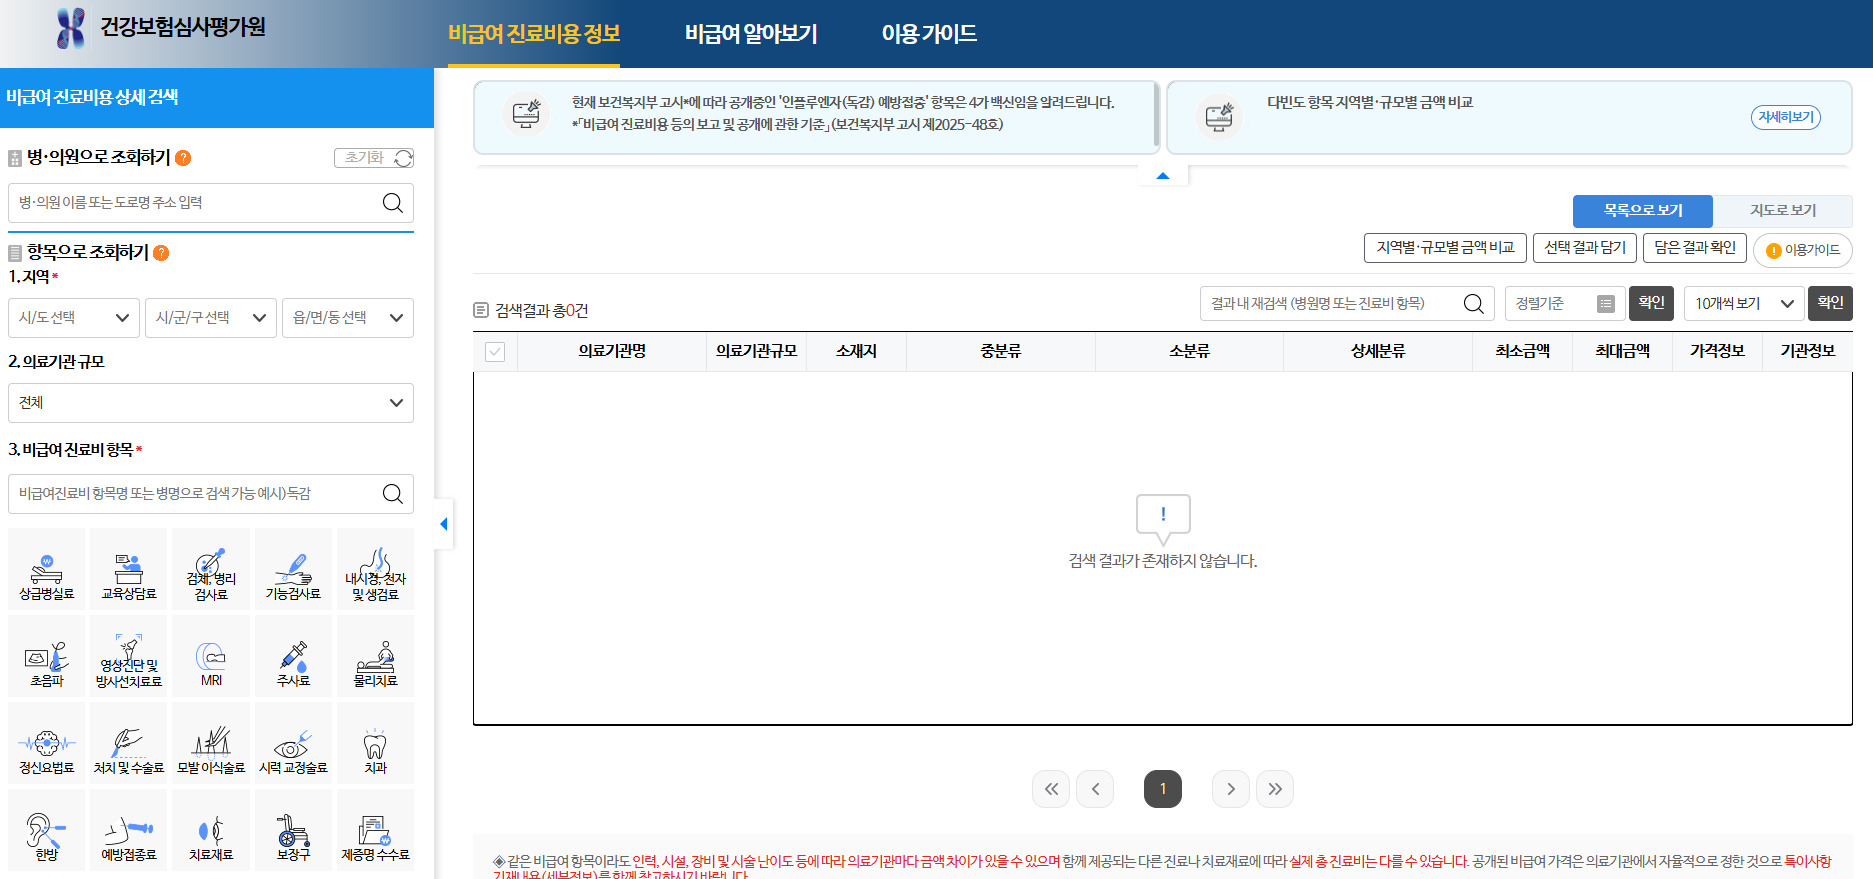Select 영상진단 및 방사선치료료 icon

(129, 656)
